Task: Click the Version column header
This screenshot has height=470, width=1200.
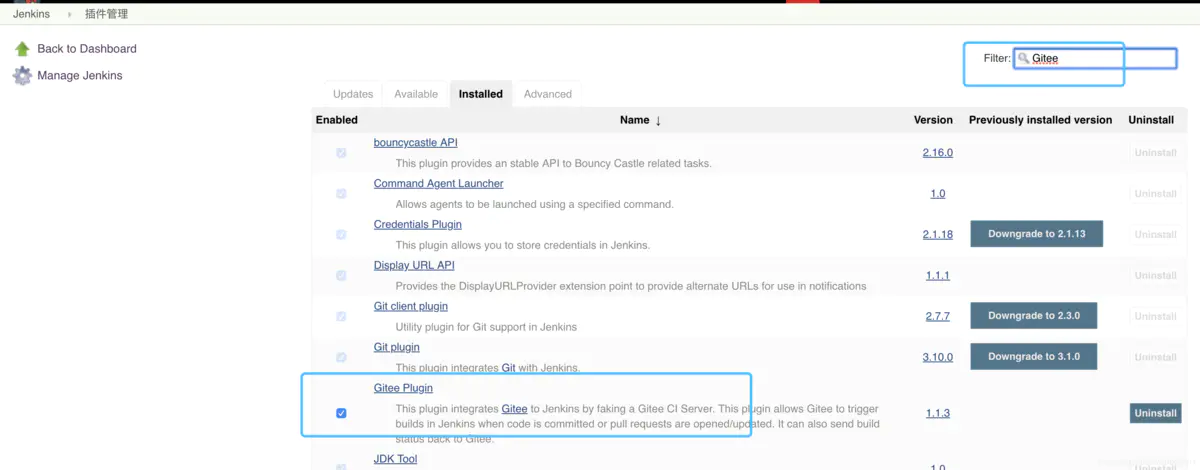Action: tap(933, 120)
